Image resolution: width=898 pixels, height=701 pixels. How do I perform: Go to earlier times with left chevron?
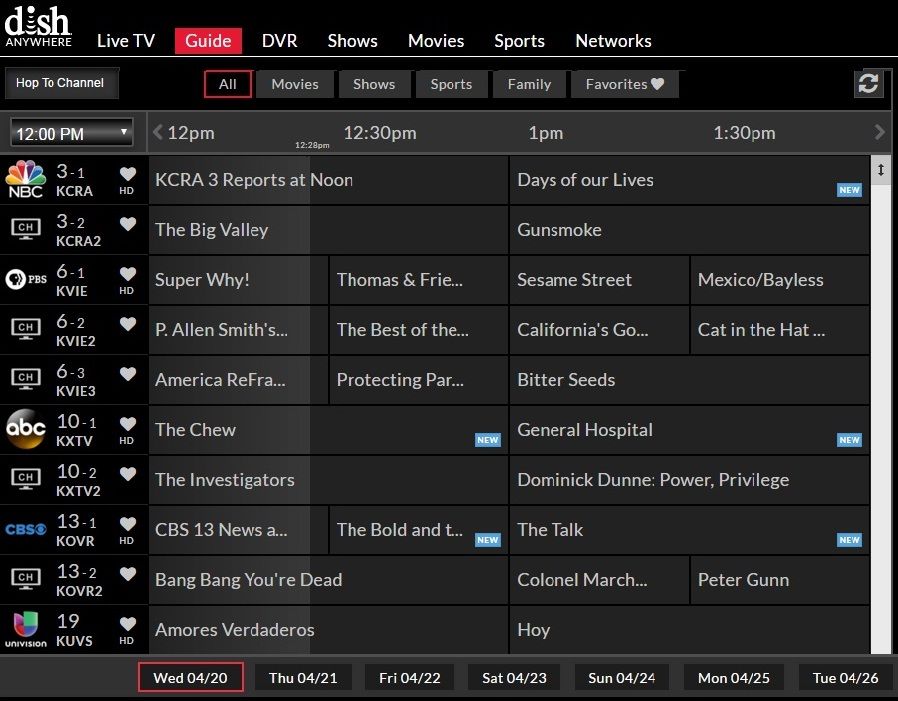[x=157, y=132]
